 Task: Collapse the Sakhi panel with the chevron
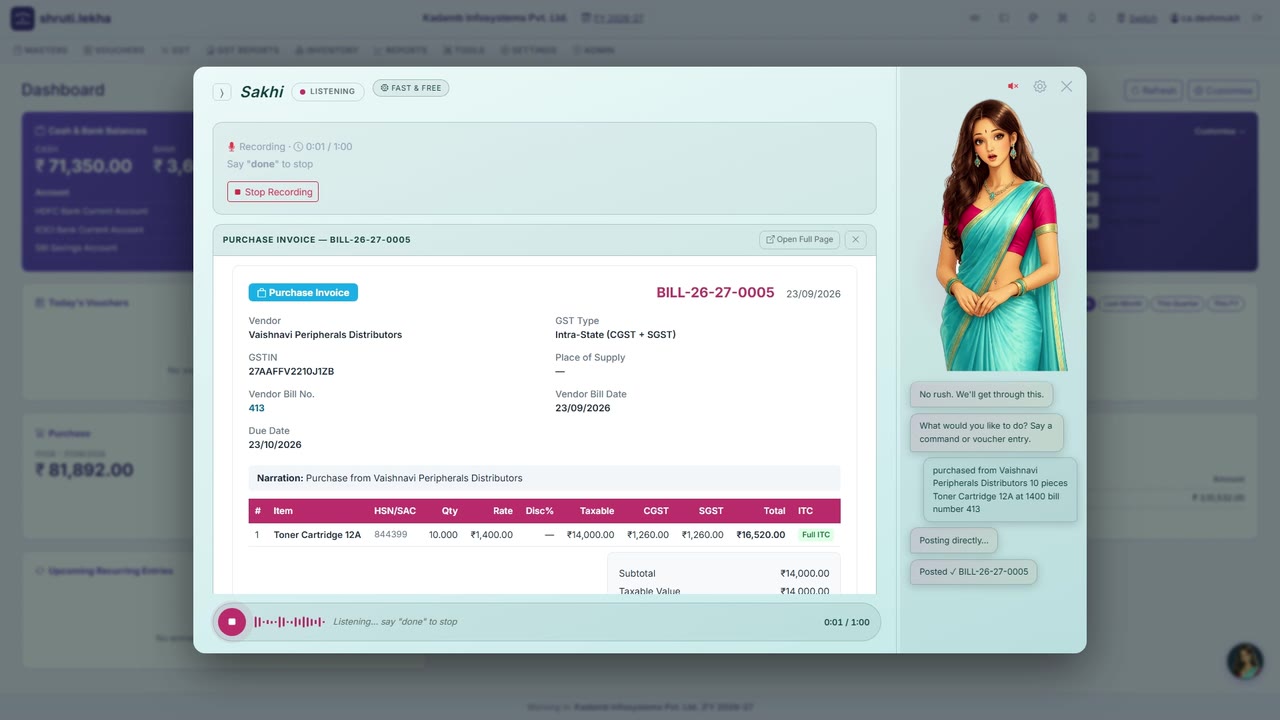point(222,92)
